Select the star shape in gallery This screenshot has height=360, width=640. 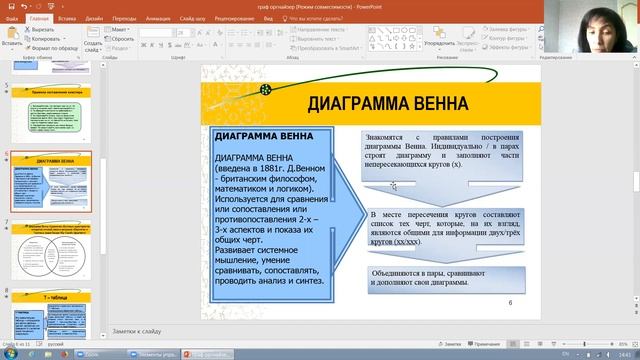(x=412, y=47)
